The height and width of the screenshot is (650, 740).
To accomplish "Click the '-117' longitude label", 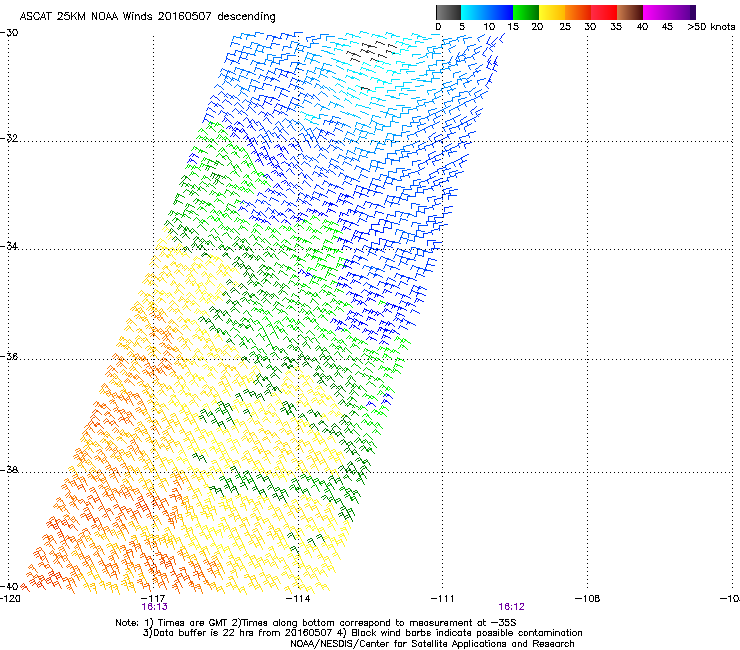I will tap(153, 599).
